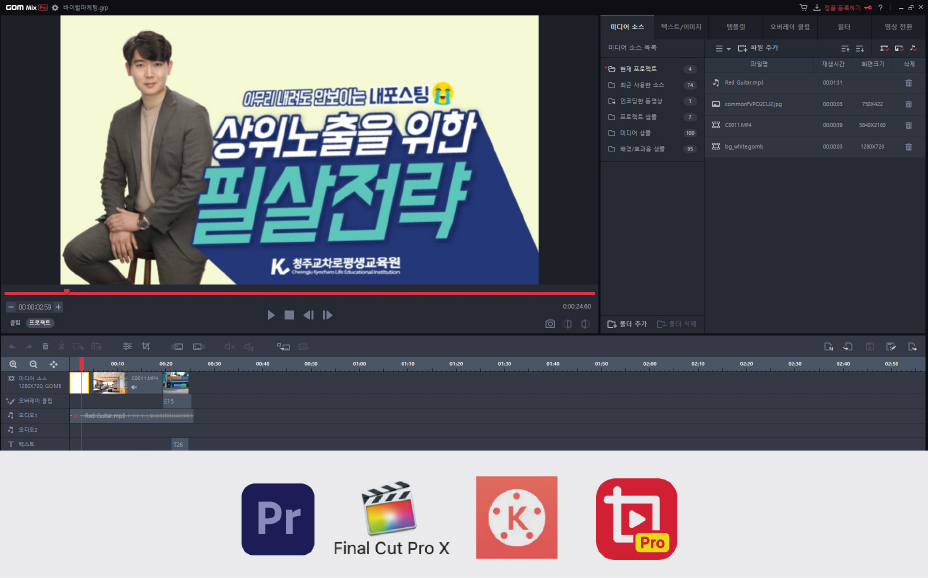Open the video adjustment sliders tool
This screenshot has height=578, width=928.
[x=127, y=347]
